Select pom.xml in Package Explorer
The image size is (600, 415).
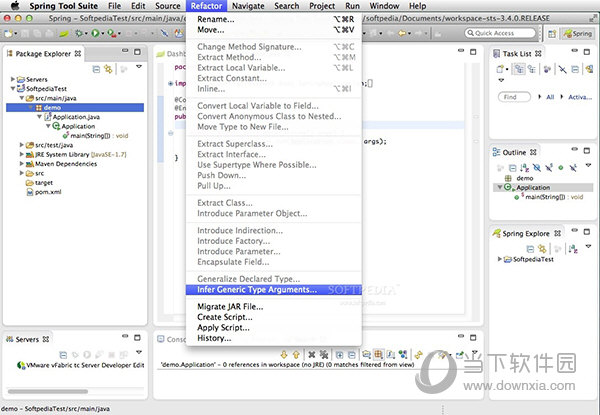point(49,192)
